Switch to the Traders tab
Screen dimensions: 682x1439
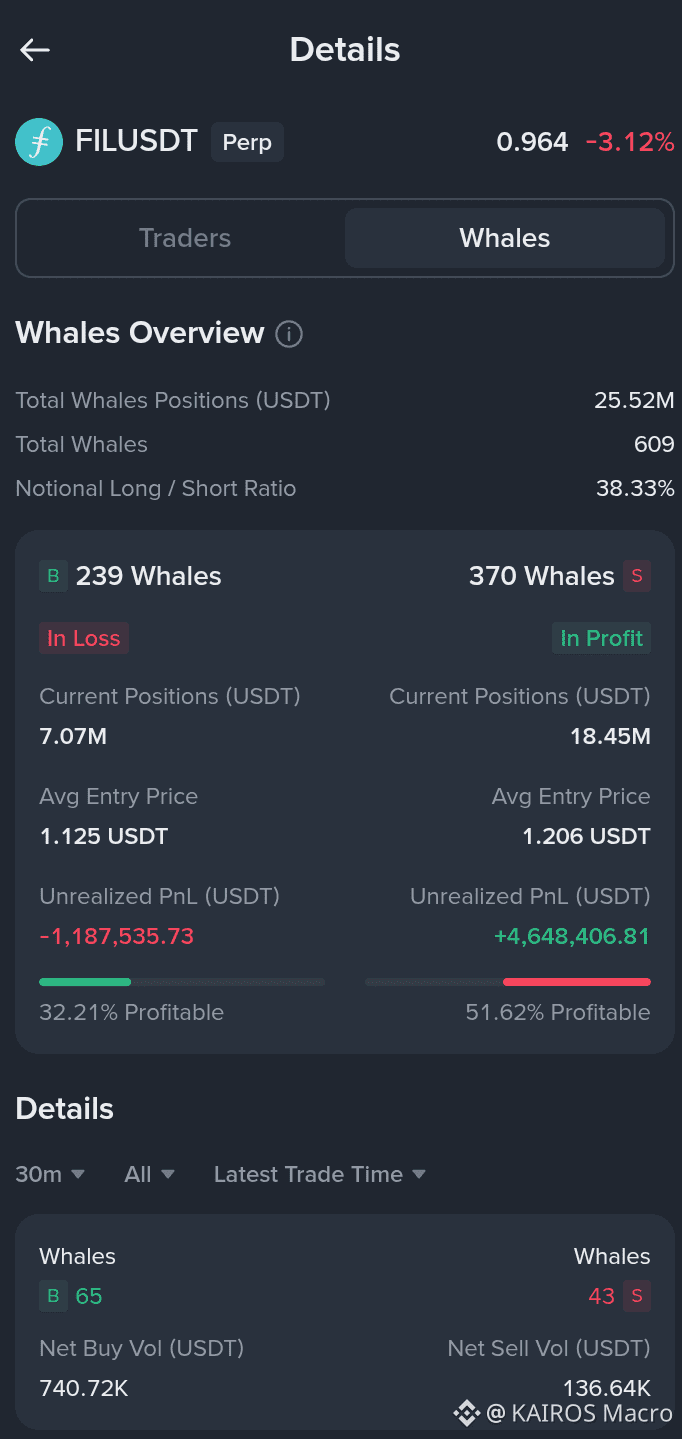[x=185, y=238]
